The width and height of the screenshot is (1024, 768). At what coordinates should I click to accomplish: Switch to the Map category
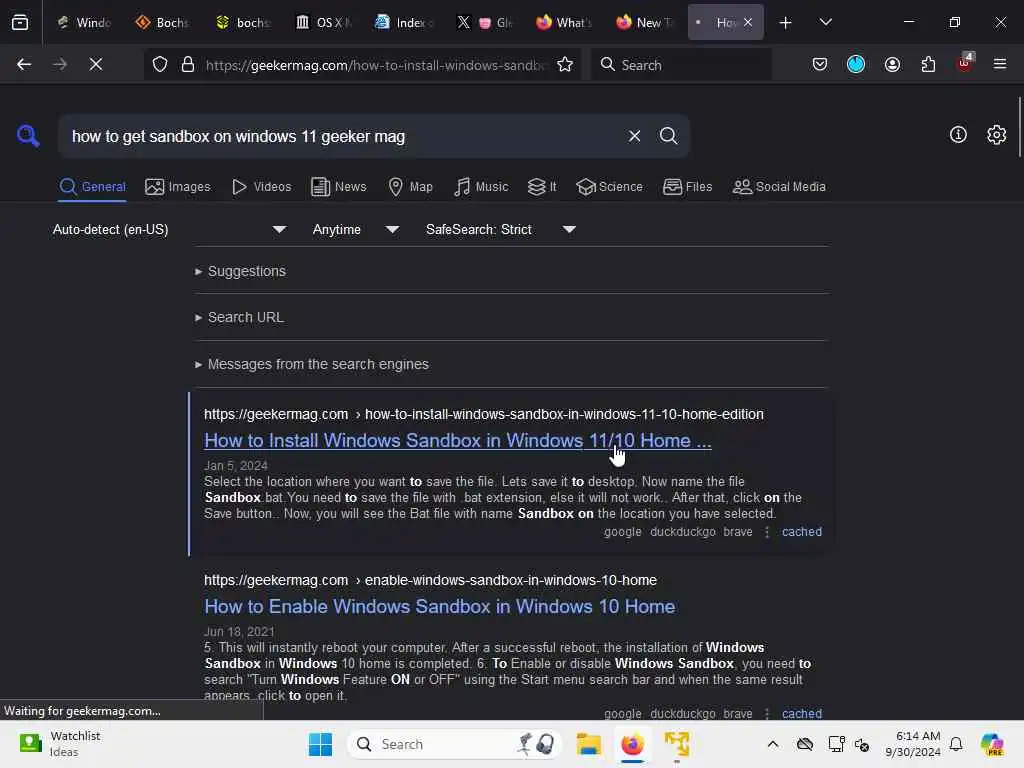[x=410, y=187]
